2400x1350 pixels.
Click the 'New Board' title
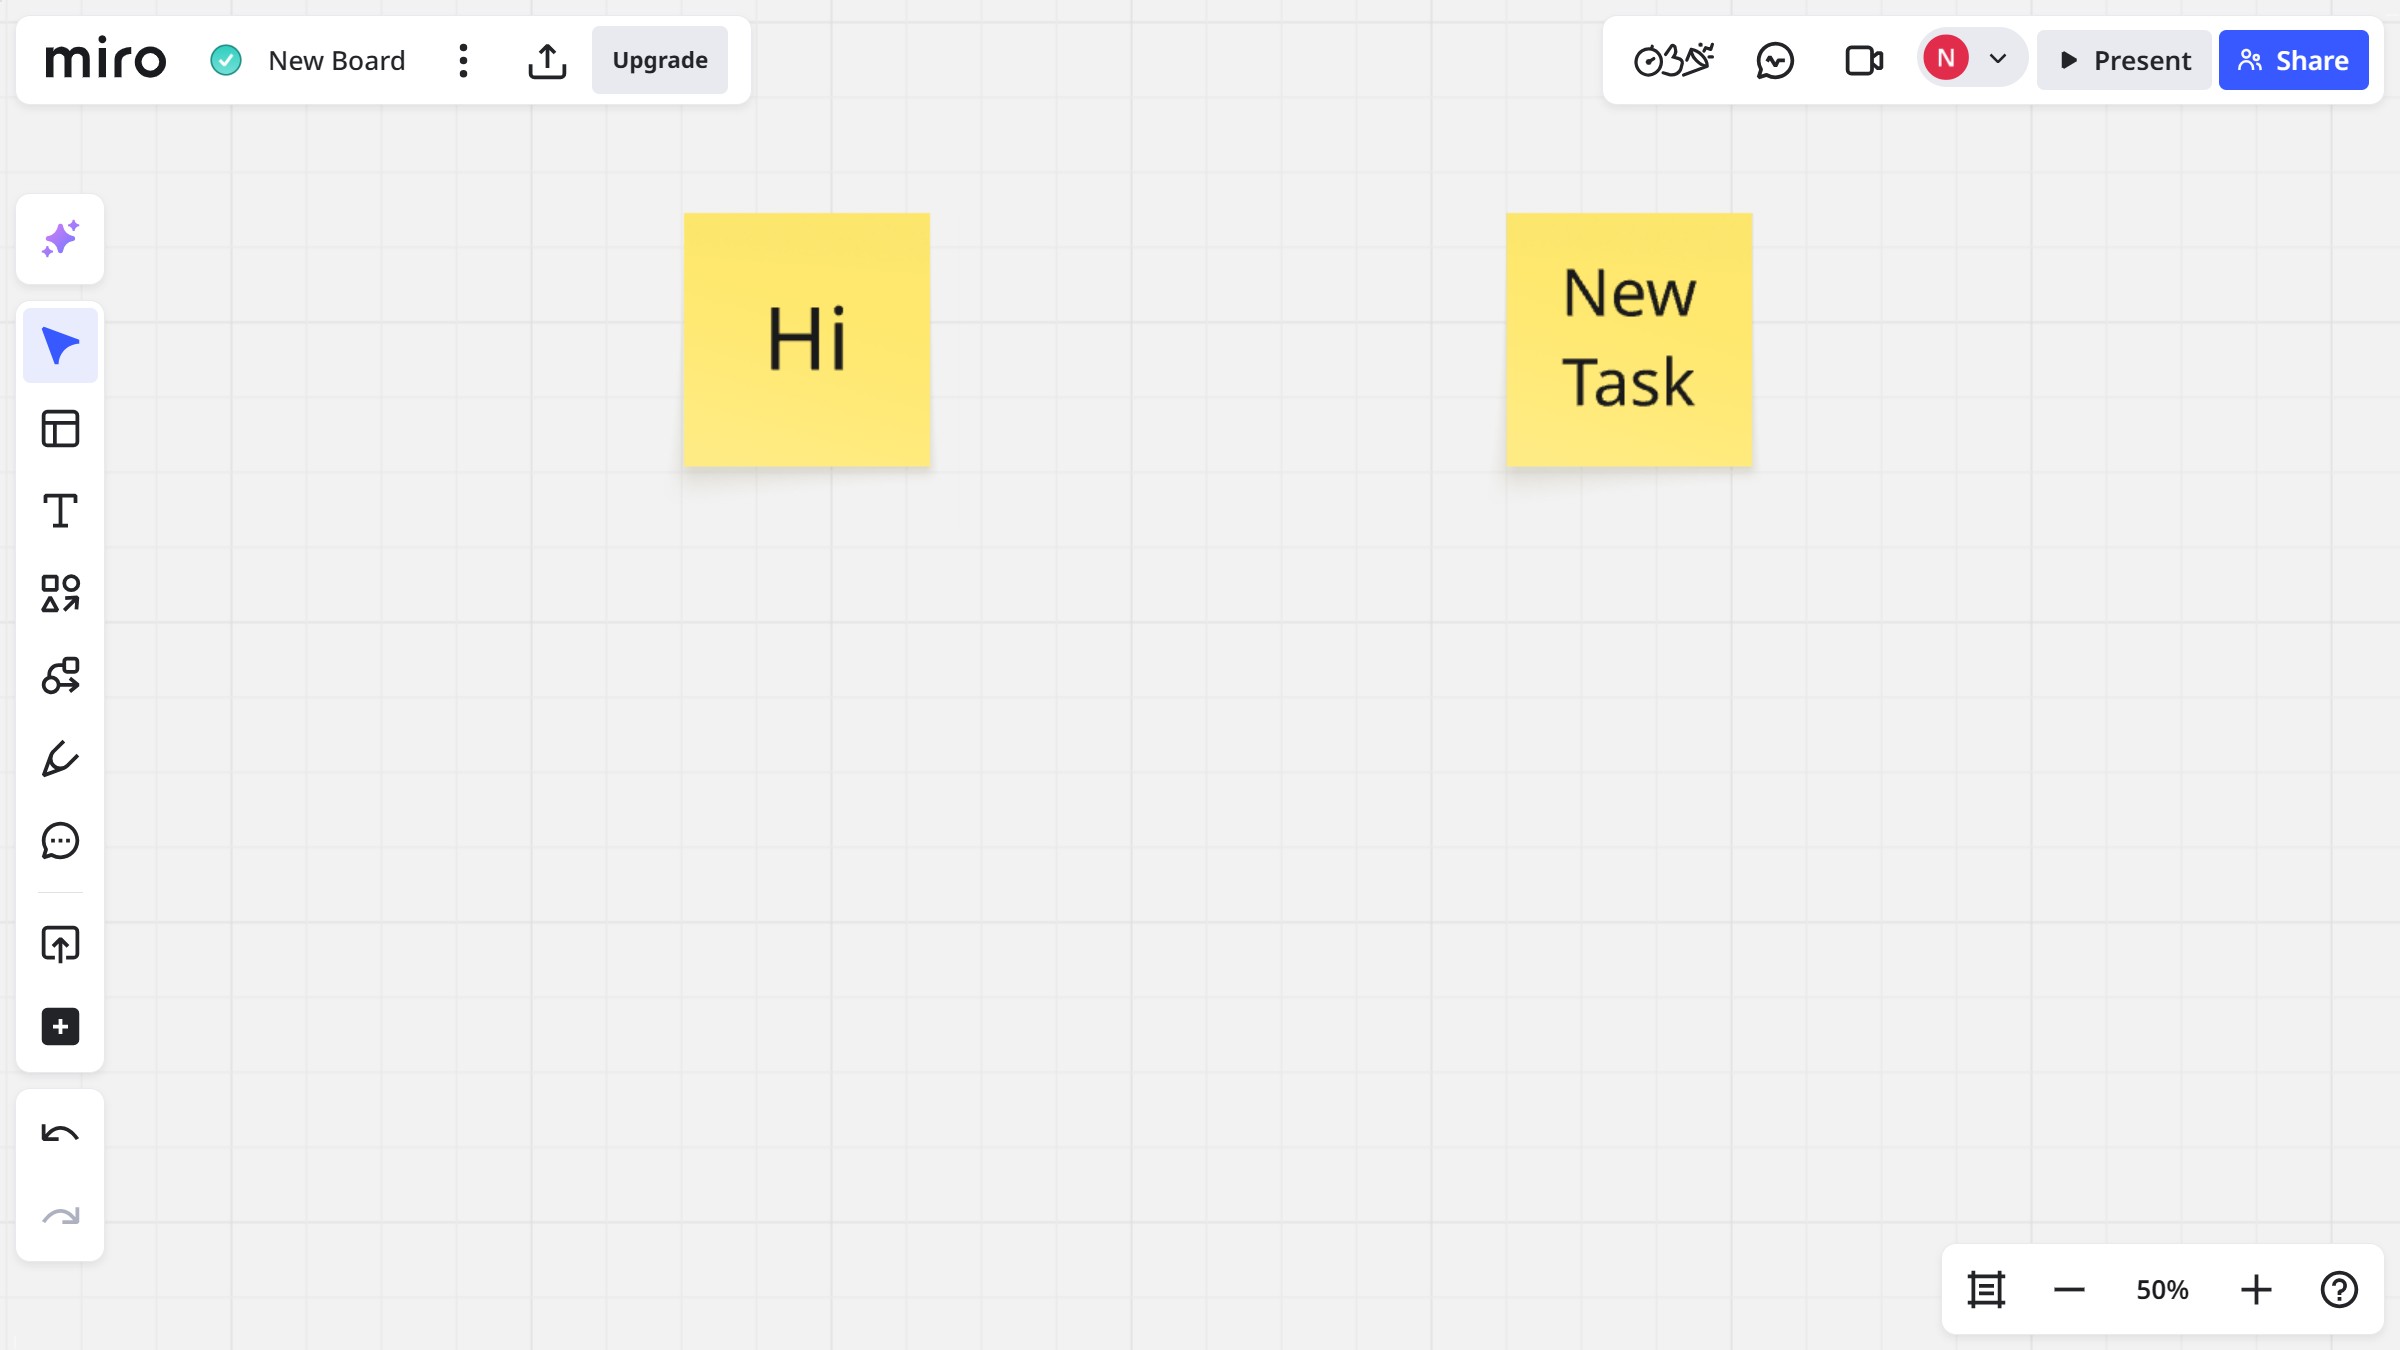337,60
